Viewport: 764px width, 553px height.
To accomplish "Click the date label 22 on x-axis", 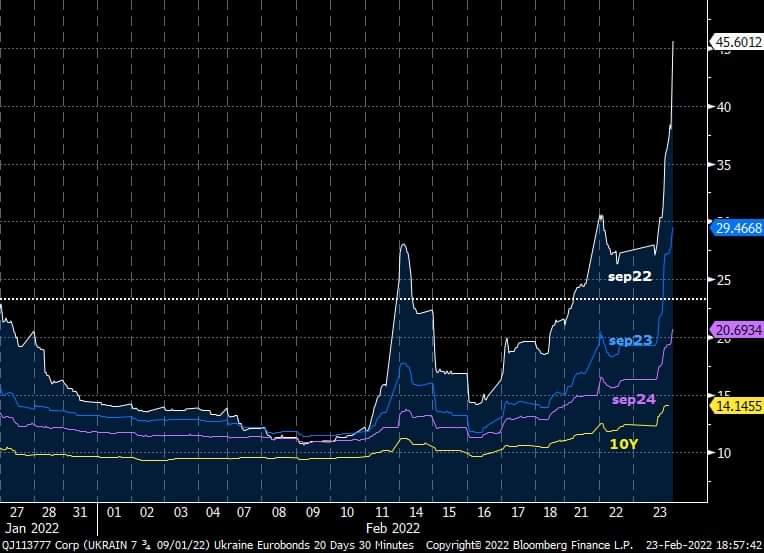I will click(616, 513).
